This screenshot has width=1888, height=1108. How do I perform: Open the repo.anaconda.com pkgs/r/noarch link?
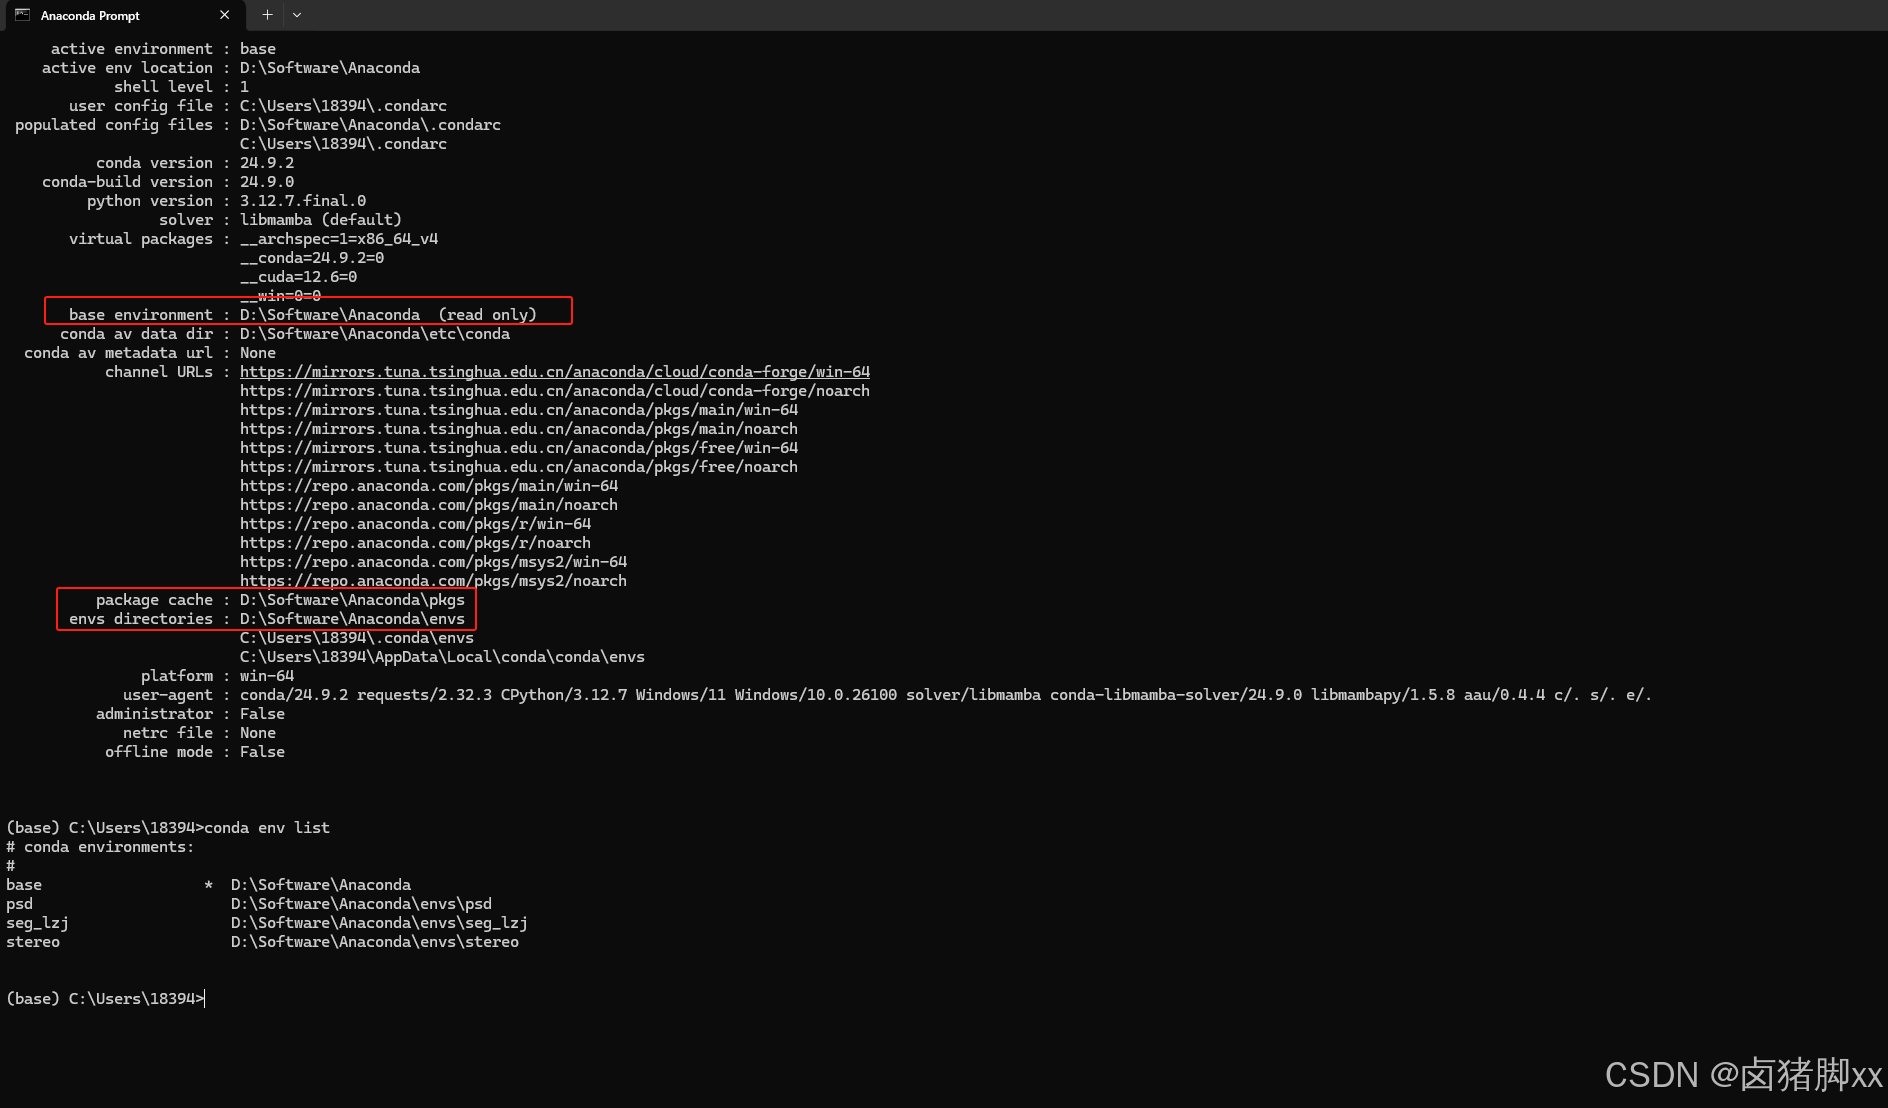[415, 542]
